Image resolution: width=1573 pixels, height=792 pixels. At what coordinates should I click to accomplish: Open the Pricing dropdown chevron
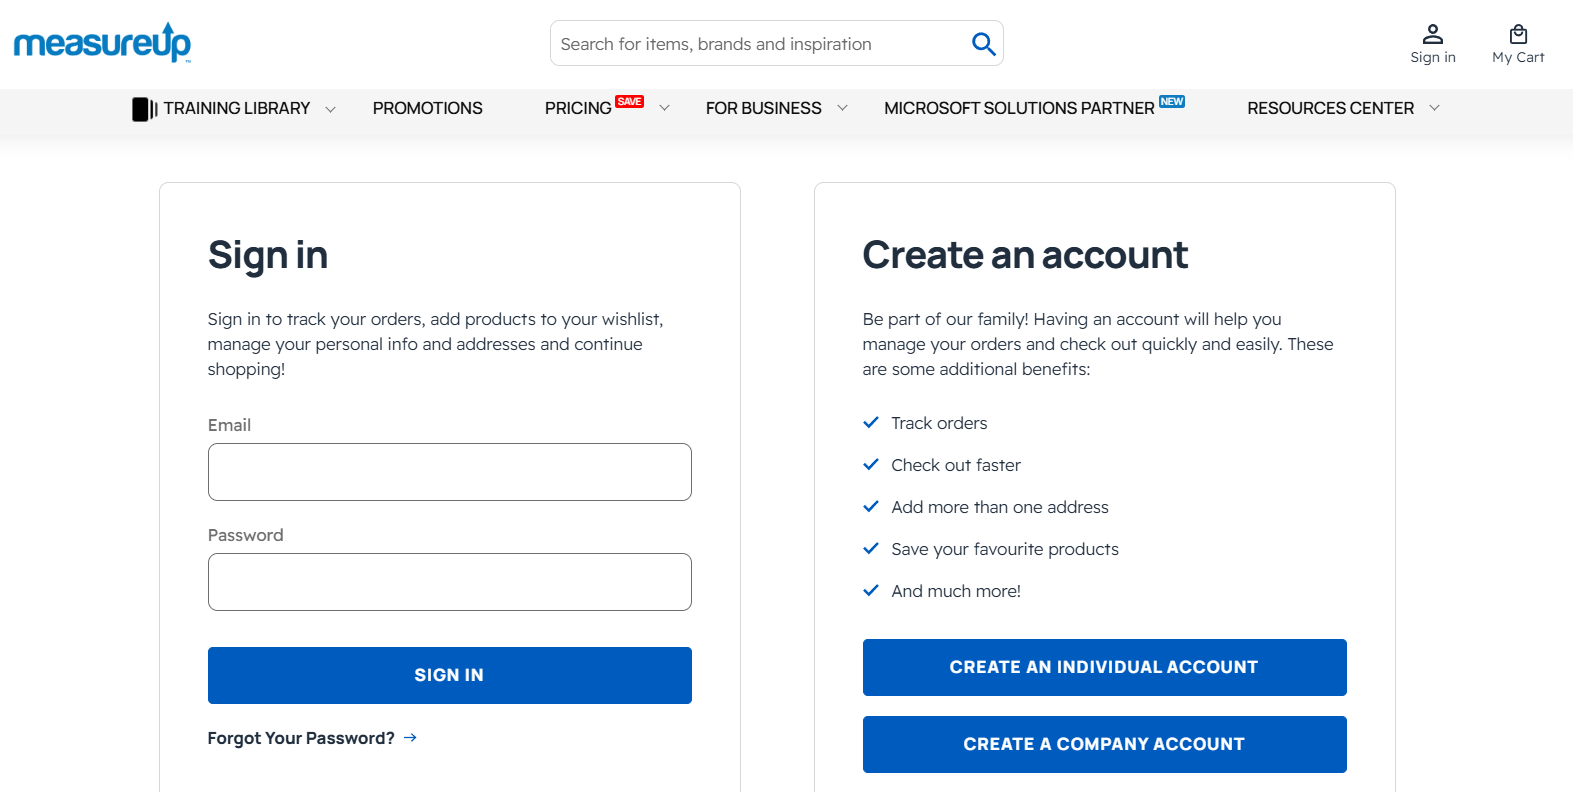click(664, 108)
